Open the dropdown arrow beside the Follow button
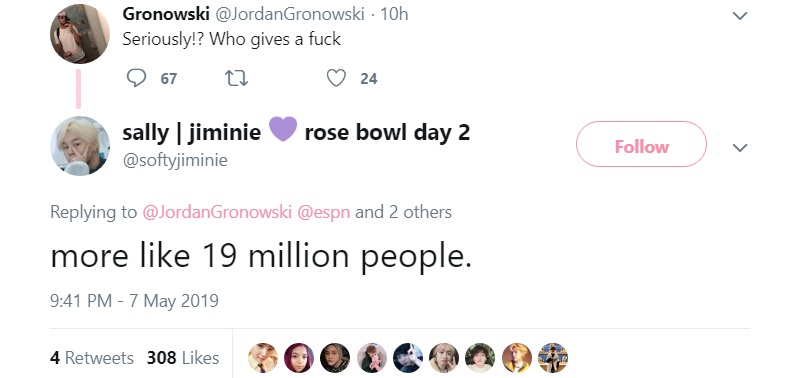The width and height of the screenshot is (800, 378). [x=740, y=148]
